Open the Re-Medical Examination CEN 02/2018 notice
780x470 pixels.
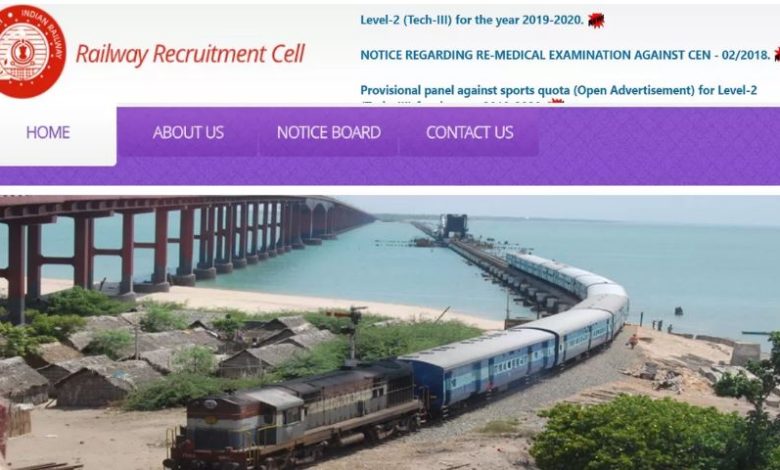565,55
